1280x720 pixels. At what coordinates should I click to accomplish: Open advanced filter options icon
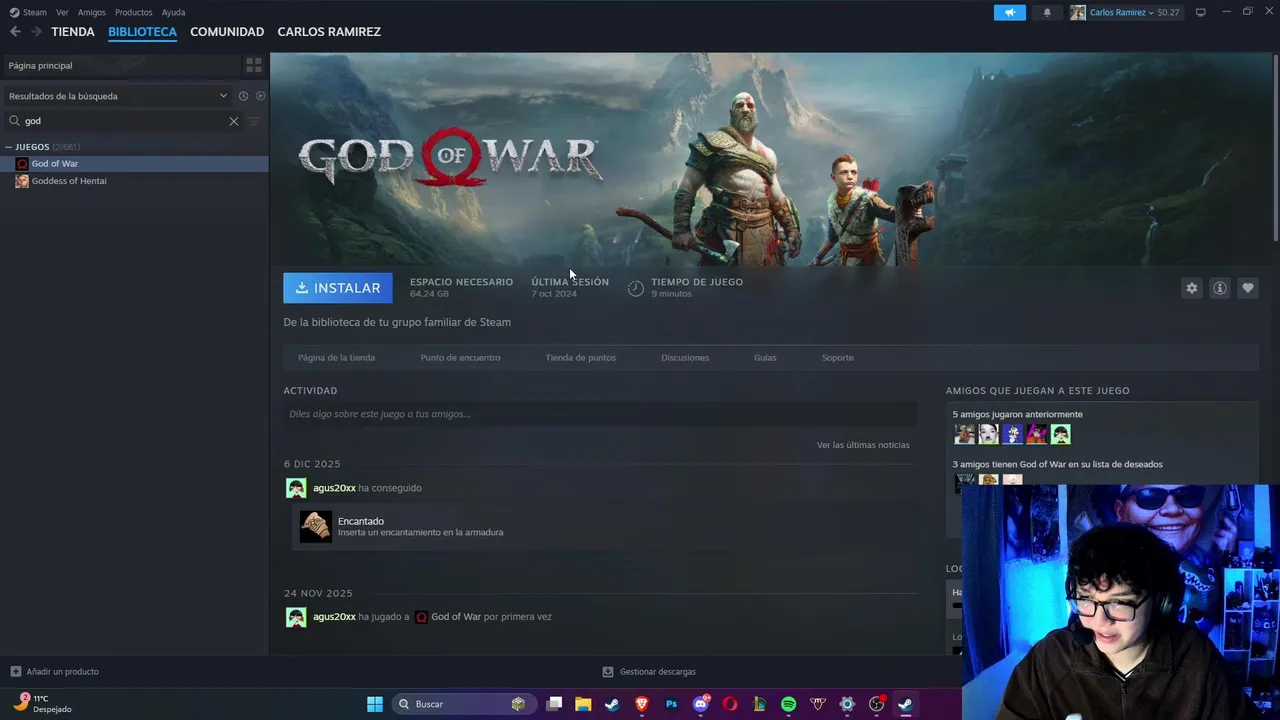tap(254, 121)
